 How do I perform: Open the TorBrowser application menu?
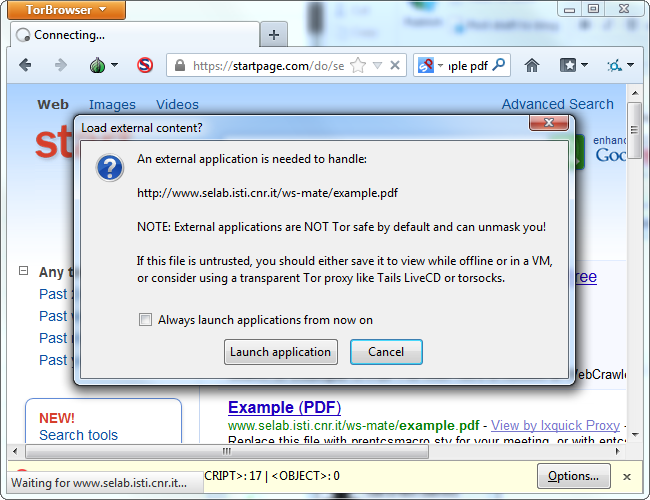[66, 10]
